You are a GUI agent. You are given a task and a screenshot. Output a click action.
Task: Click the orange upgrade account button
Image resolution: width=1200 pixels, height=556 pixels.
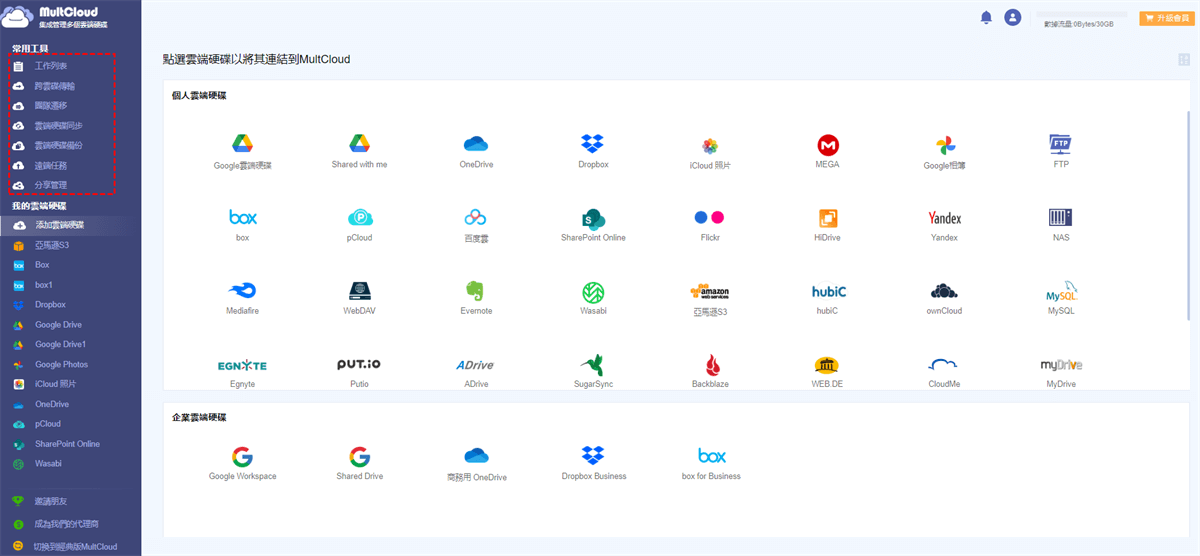1166,18
